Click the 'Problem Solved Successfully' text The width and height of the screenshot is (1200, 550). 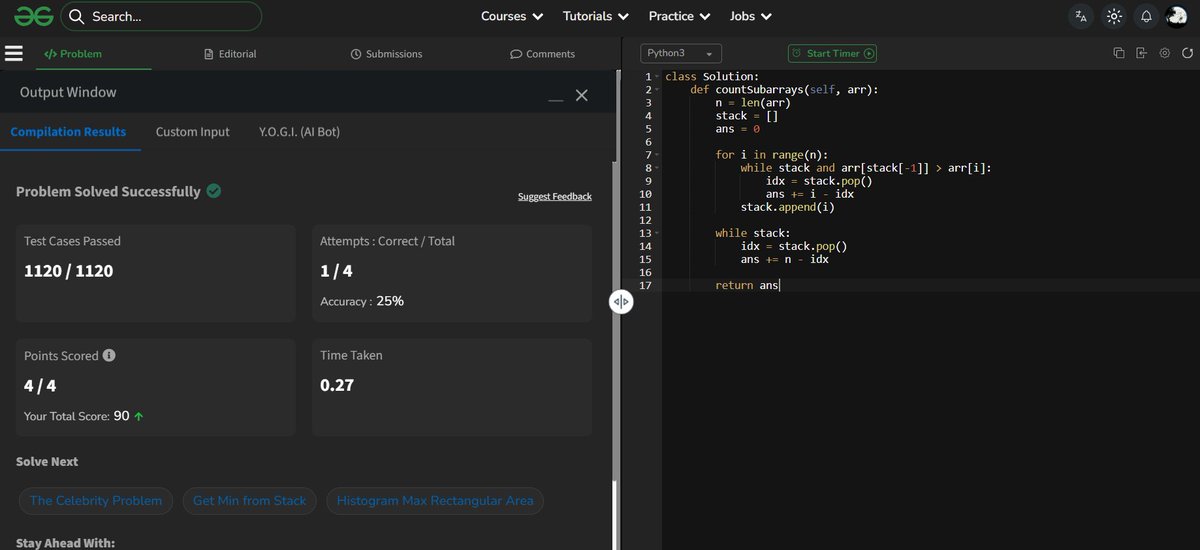click(108, 191)
